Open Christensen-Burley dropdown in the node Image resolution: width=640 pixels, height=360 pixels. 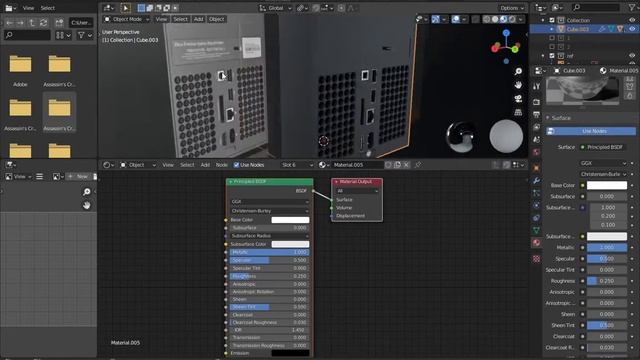point(269,211)
